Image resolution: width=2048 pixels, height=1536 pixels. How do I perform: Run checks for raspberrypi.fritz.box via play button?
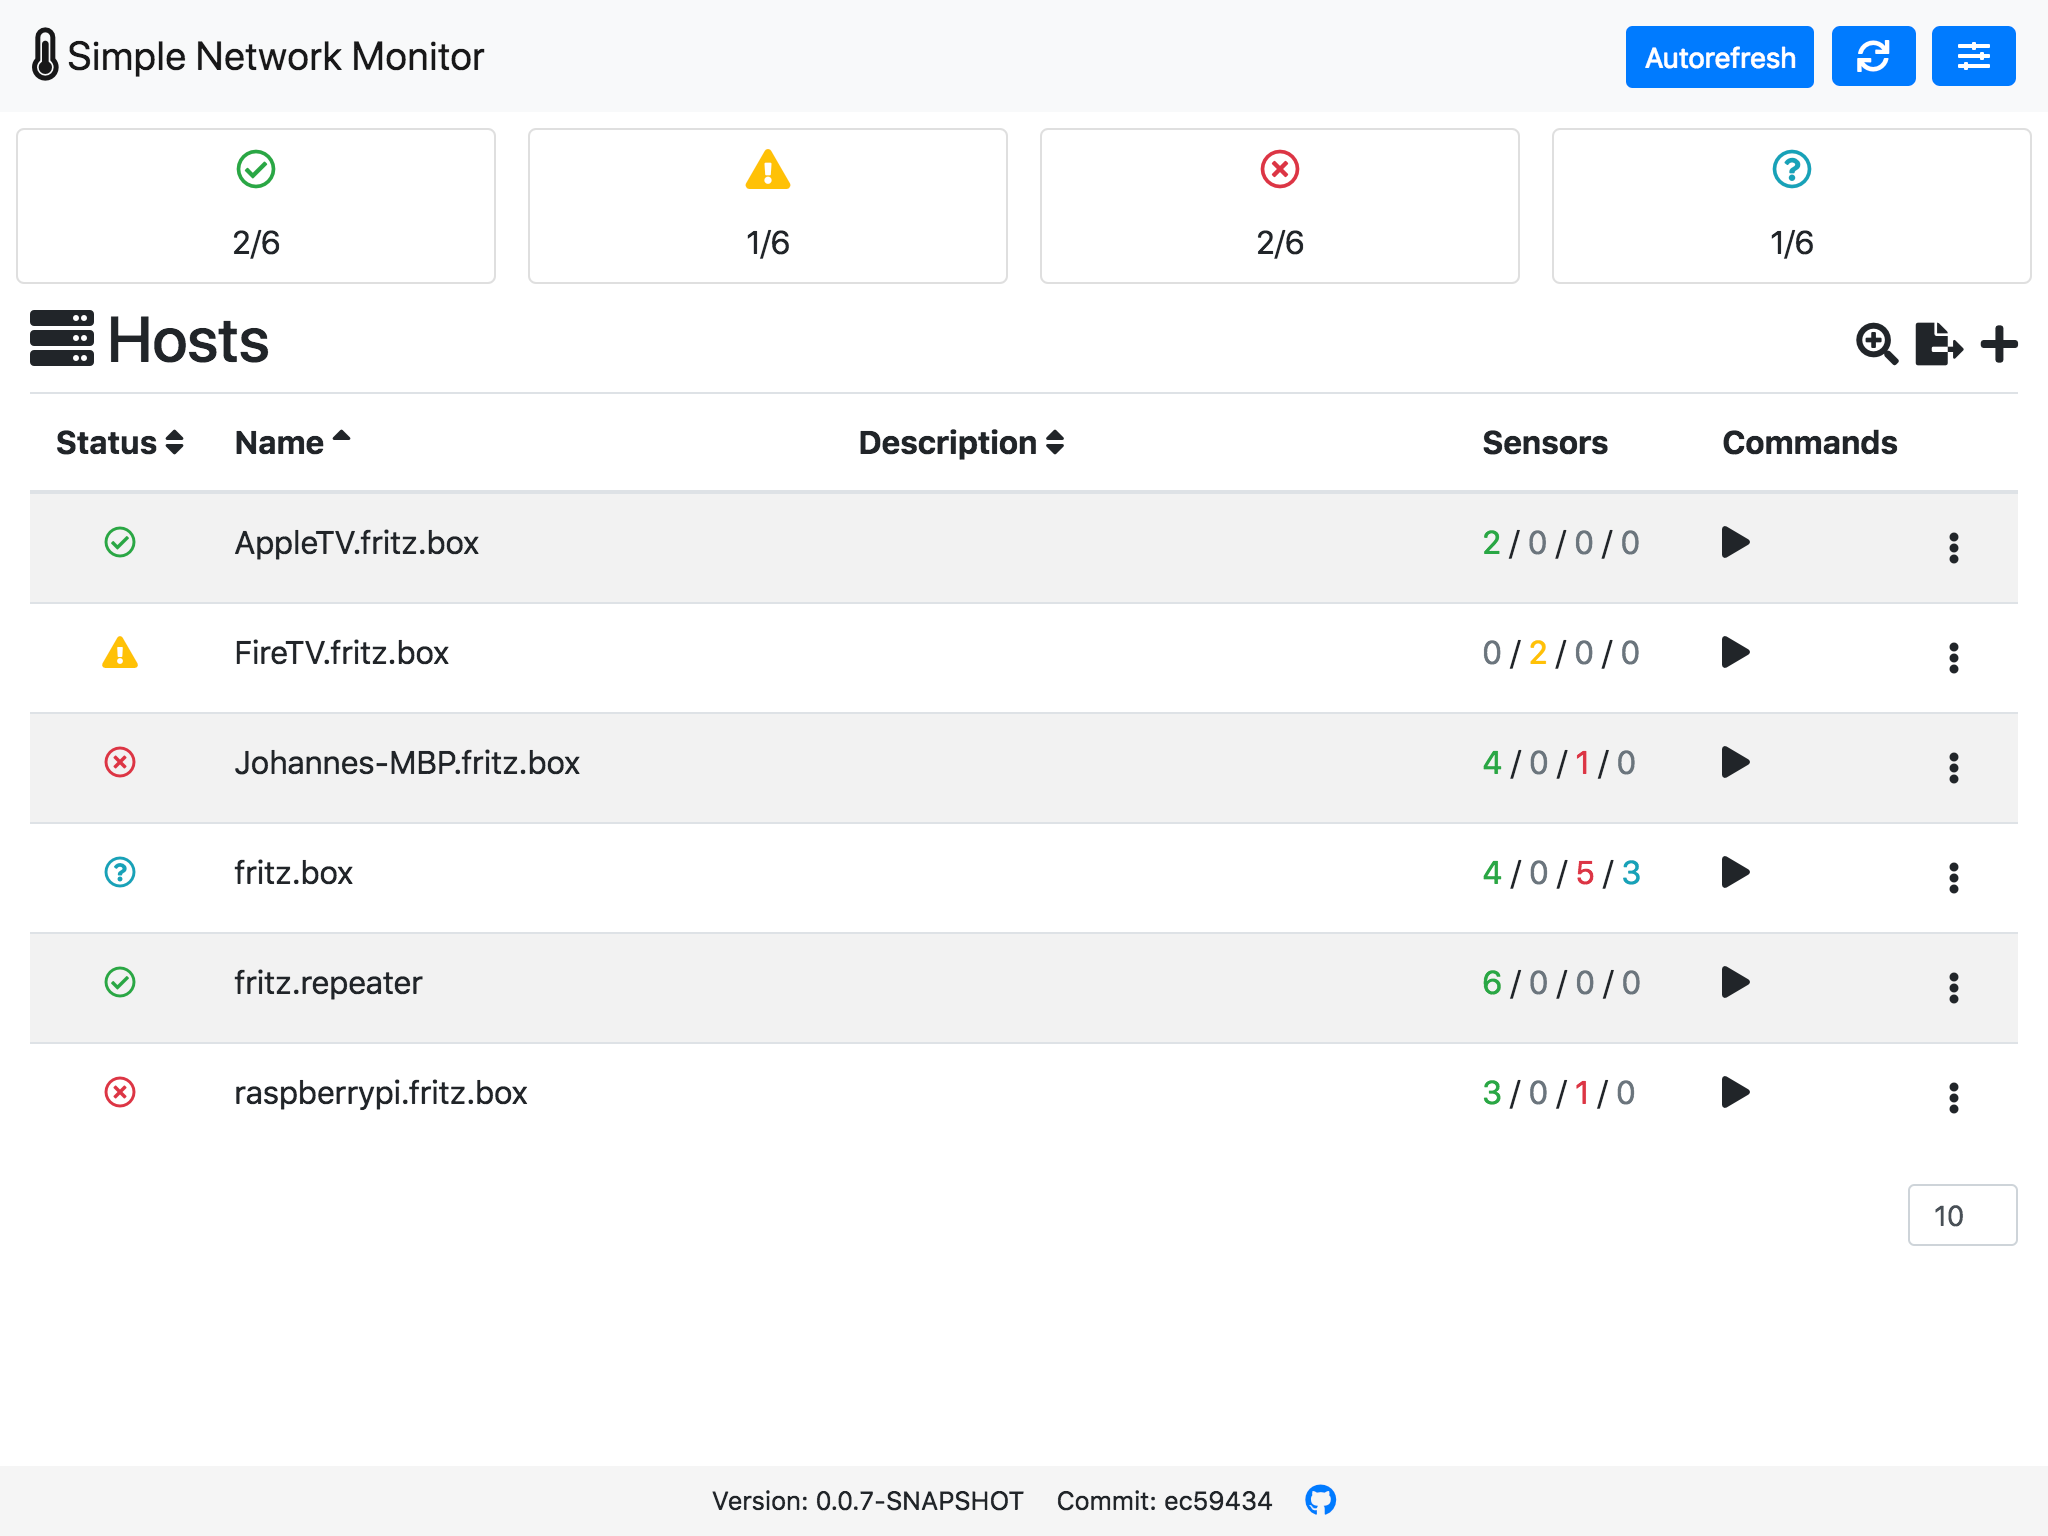tap(1736, 1093)
